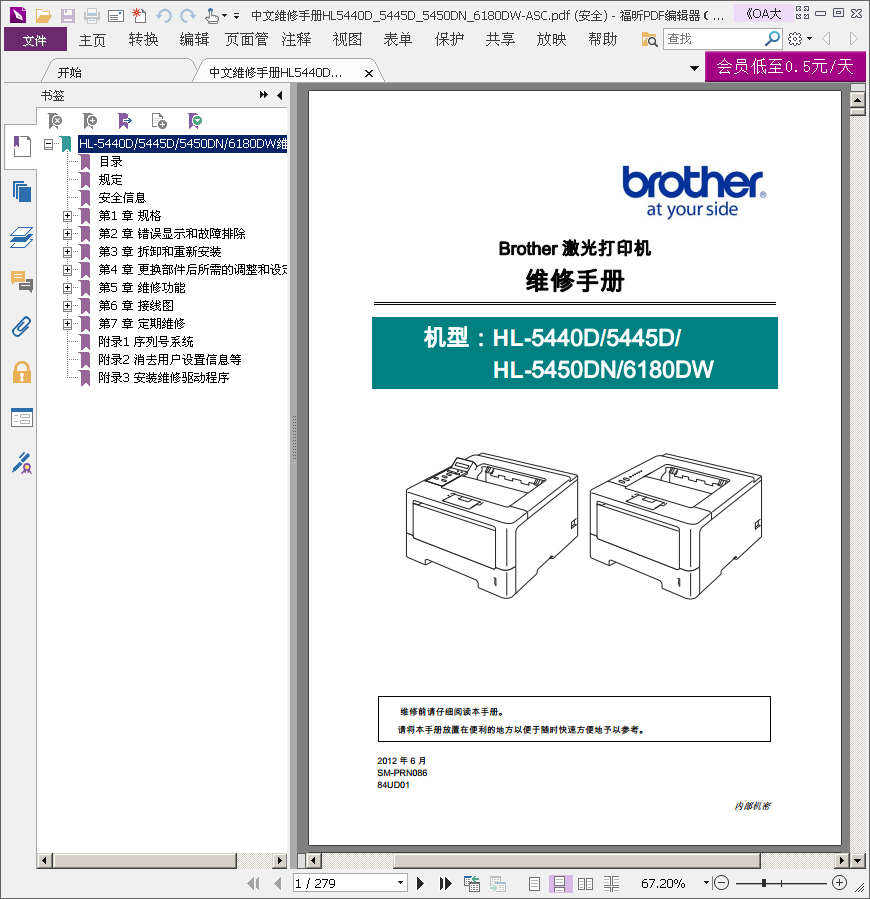This screenshot has height=899, width=870.
Task: Click the Save disk icon
Action: coord(68,16)
